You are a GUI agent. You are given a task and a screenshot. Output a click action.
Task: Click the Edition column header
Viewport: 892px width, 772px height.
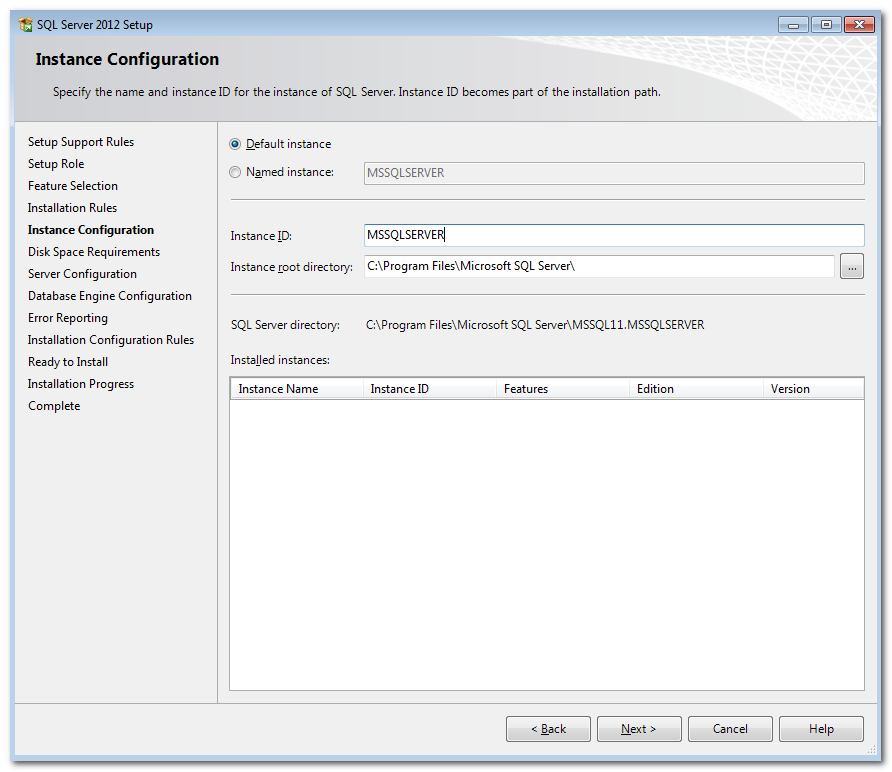(695, 389)
